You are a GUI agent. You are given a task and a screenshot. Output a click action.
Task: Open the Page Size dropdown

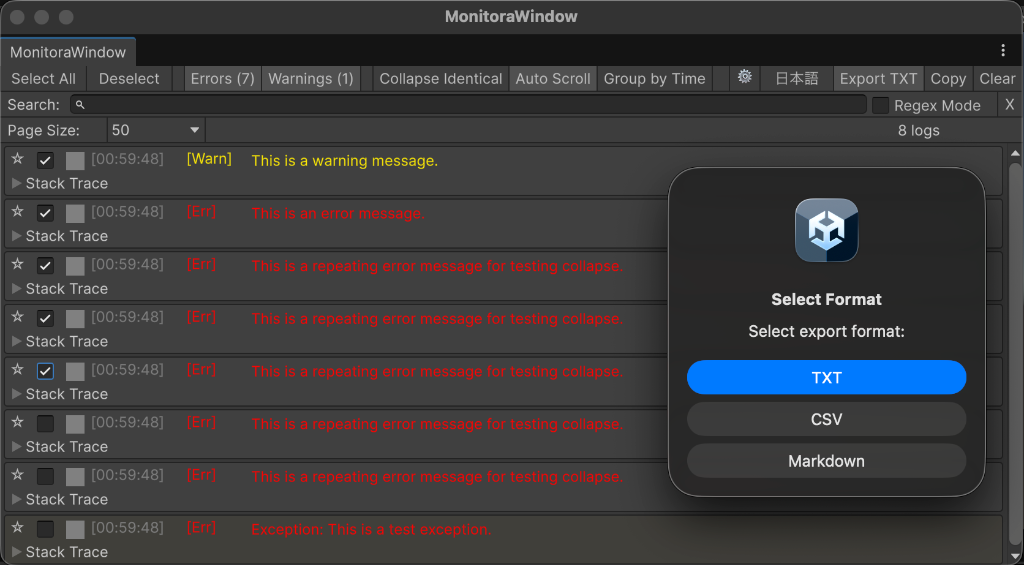(x=156, y=130)
